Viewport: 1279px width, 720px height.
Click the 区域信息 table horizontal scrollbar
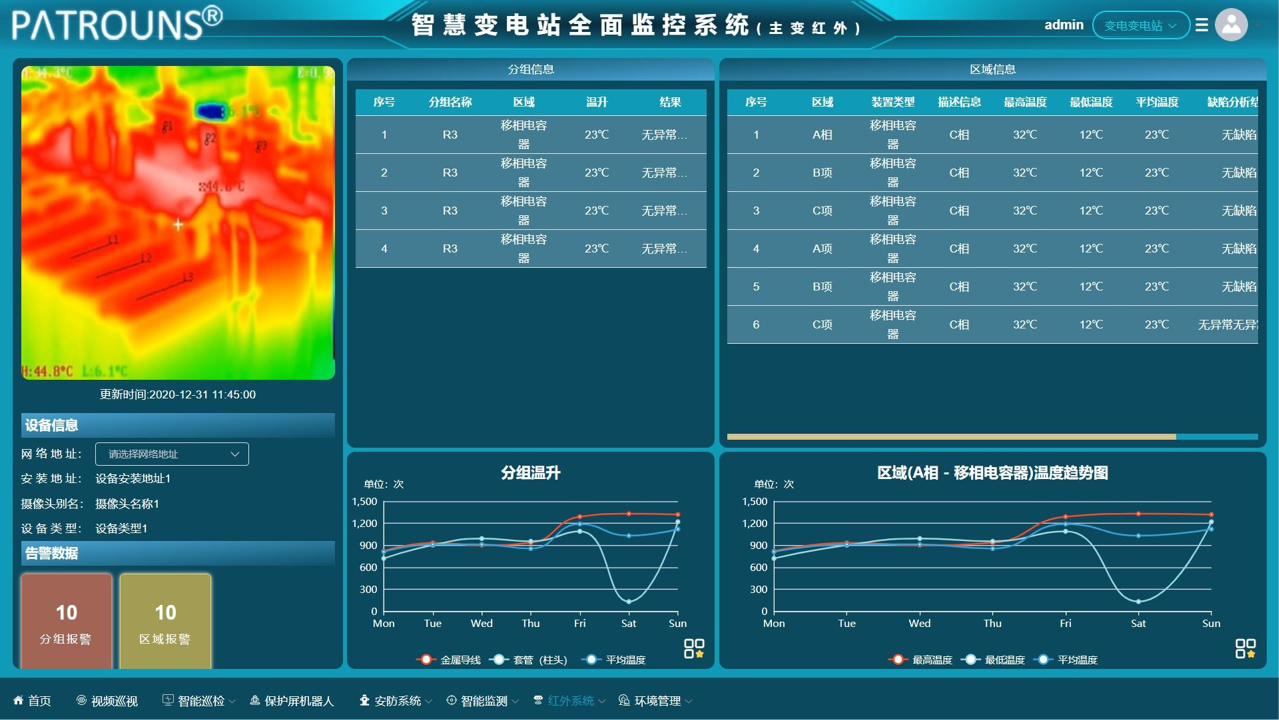pyautogui.click(x=950, y=437)
